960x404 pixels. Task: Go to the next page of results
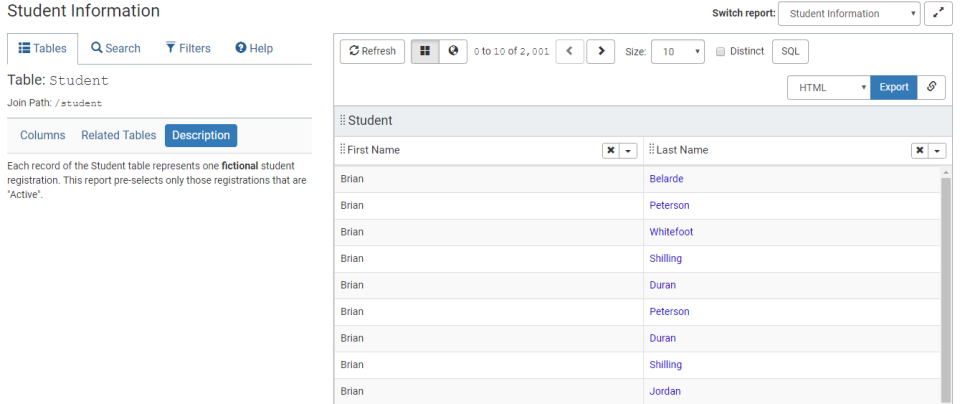click(x=600, y=51)
